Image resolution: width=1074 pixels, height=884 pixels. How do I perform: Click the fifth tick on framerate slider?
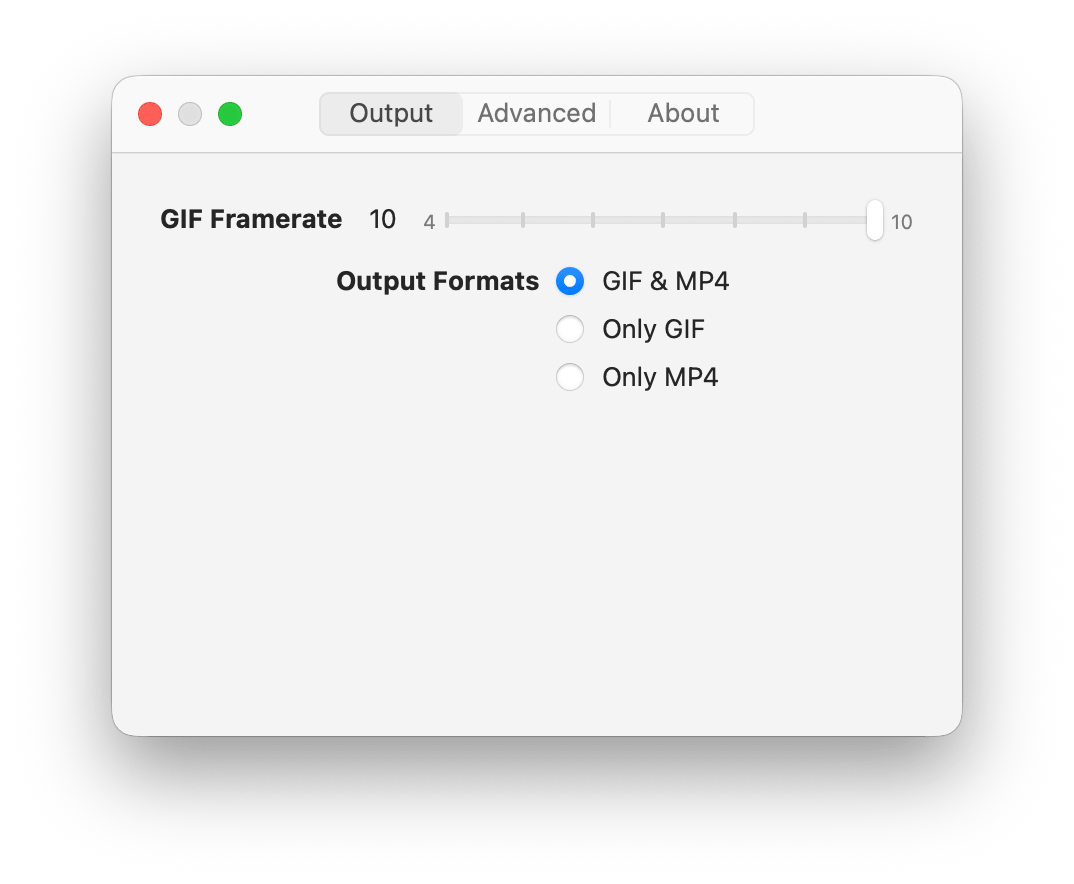click(x=735, y=220)
